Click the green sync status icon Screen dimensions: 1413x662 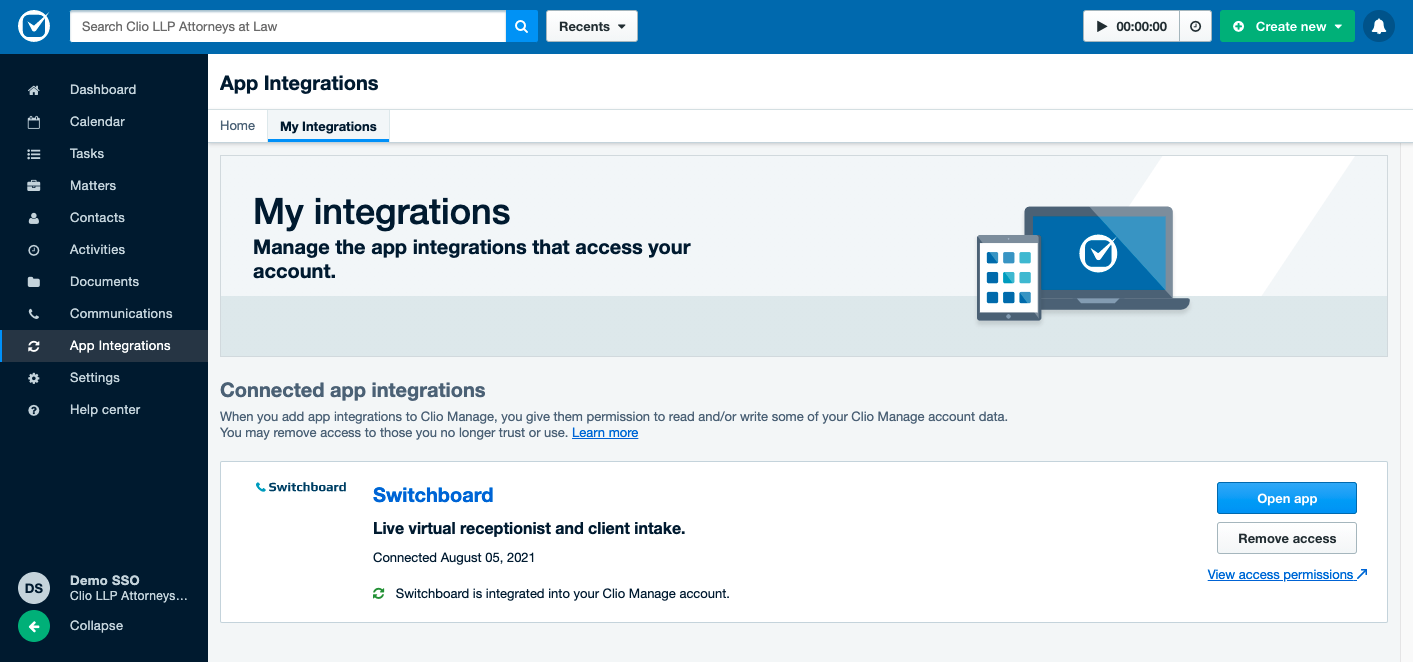(x=379, y=594)
